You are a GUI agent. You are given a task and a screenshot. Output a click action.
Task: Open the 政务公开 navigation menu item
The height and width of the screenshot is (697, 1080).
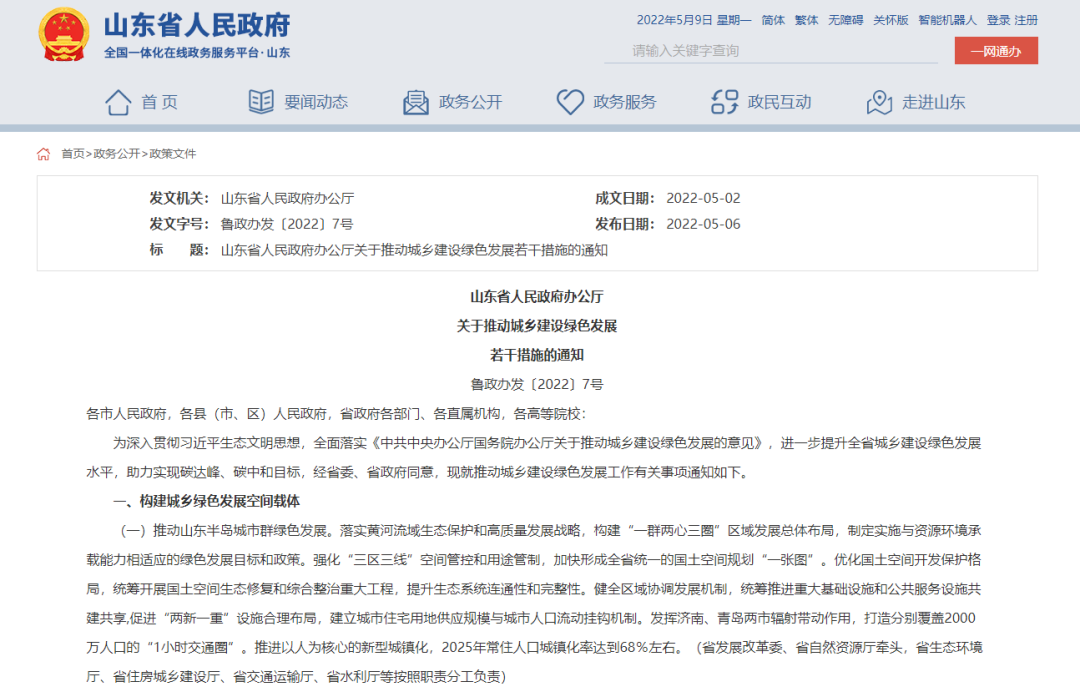(470, 102)
